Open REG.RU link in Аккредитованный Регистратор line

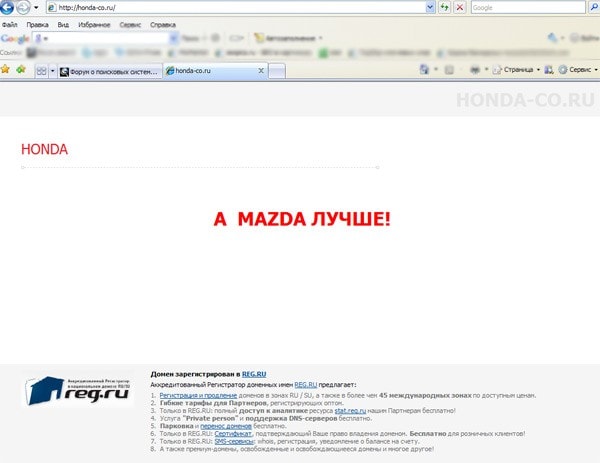[306, 385]
